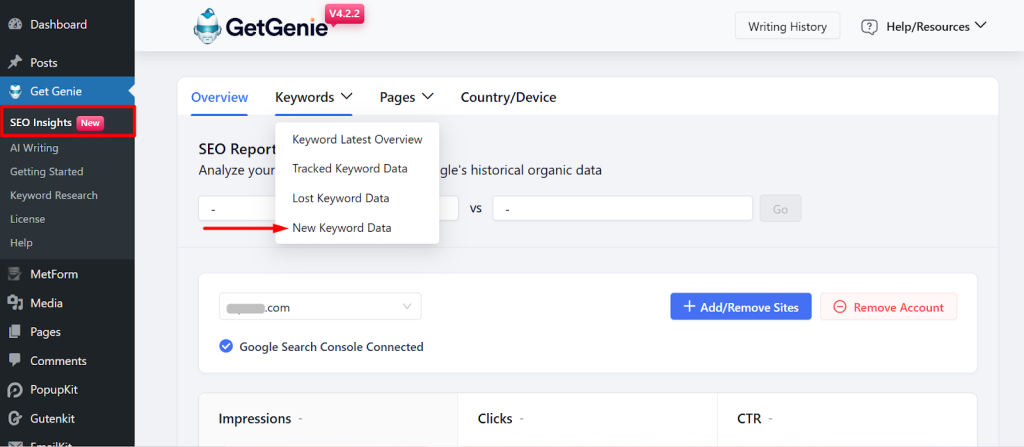1024x447 pixels.
Task: Click the Keywords tab label text
Action: click(304, 97)
